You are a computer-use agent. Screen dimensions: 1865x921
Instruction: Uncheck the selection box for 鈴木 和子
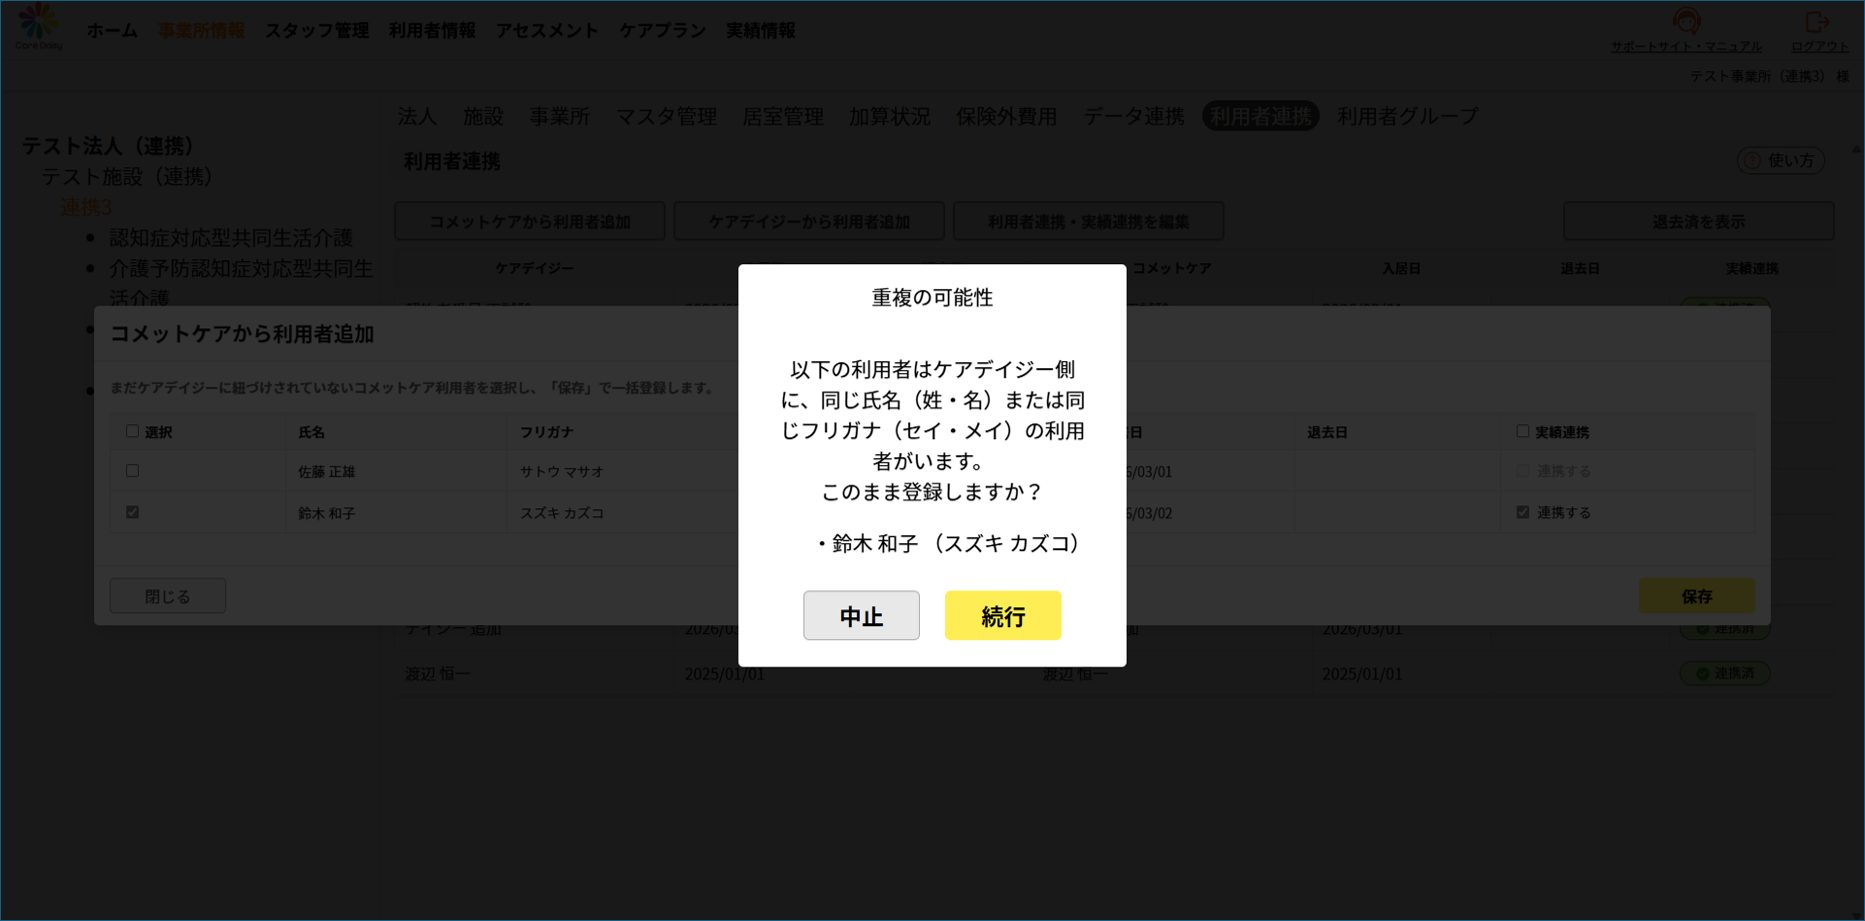pos(132,512)
